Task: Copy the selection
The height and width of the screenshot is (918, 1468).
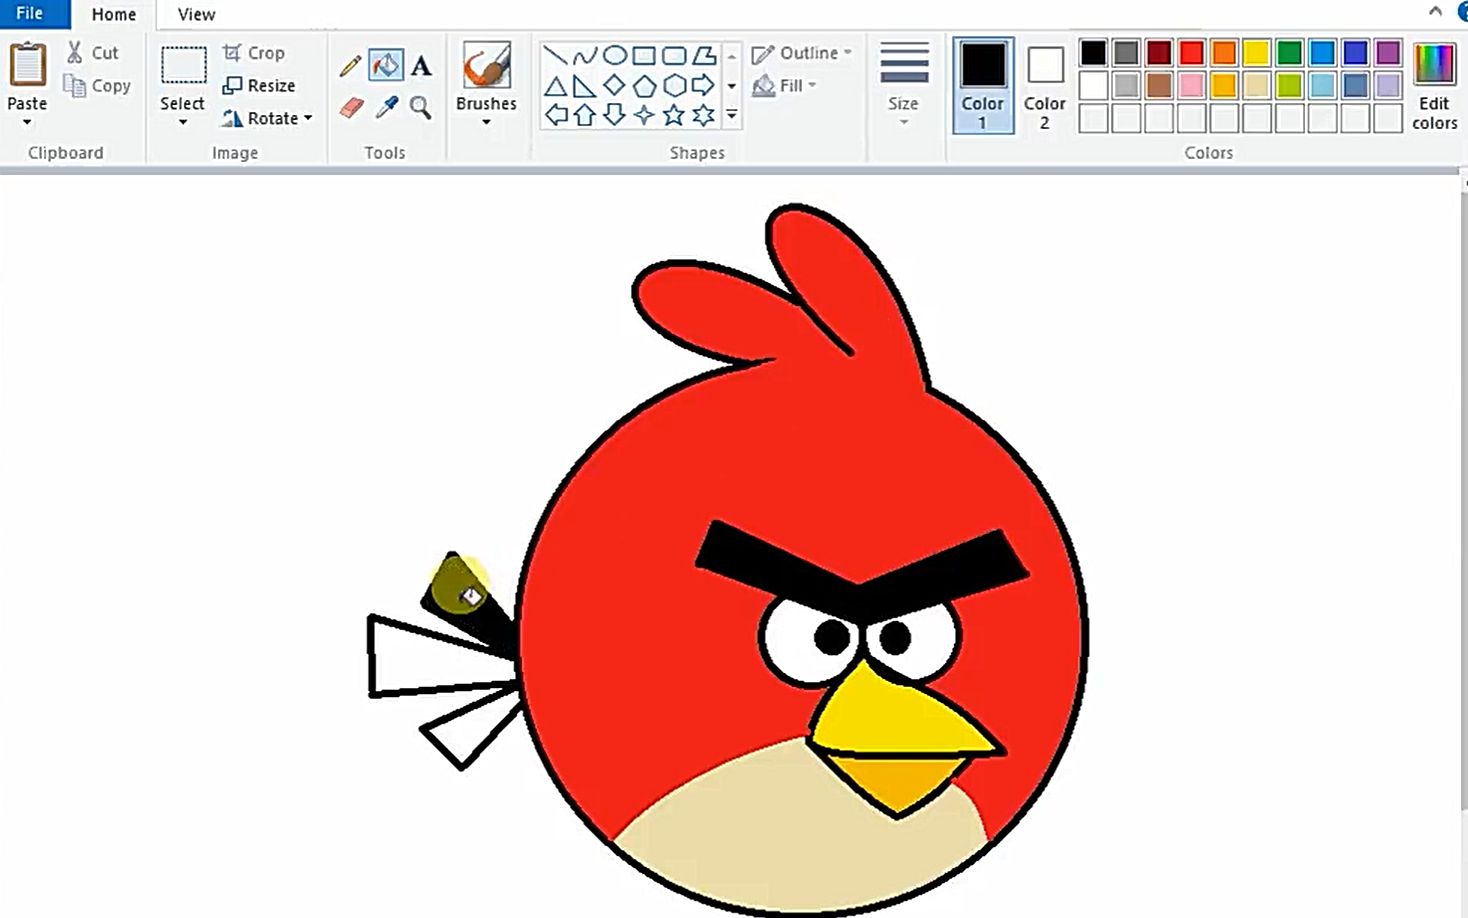Action: coord(97,86)
